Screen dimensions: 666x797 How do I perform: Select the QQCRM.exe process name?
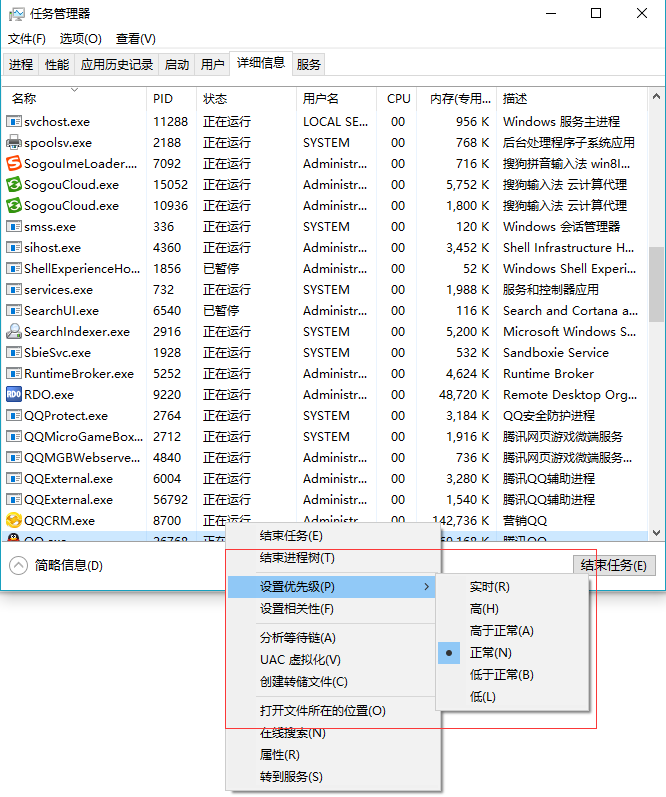click(x=59, y=520)
